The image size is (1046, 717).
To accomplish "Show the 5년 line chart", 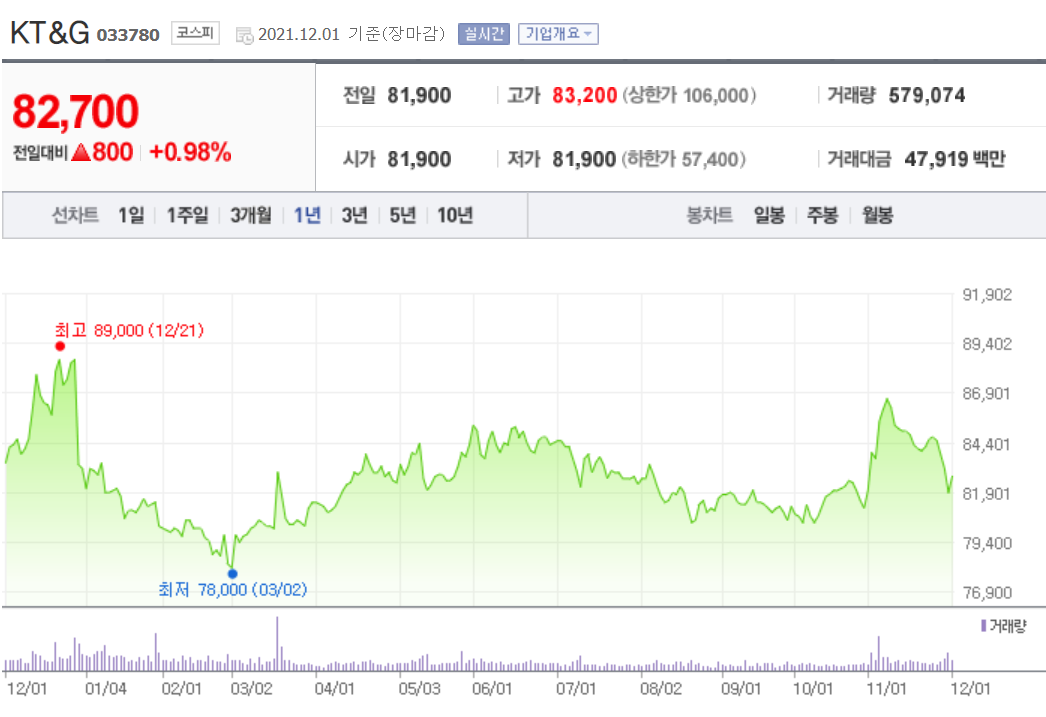I will [402, 215].
